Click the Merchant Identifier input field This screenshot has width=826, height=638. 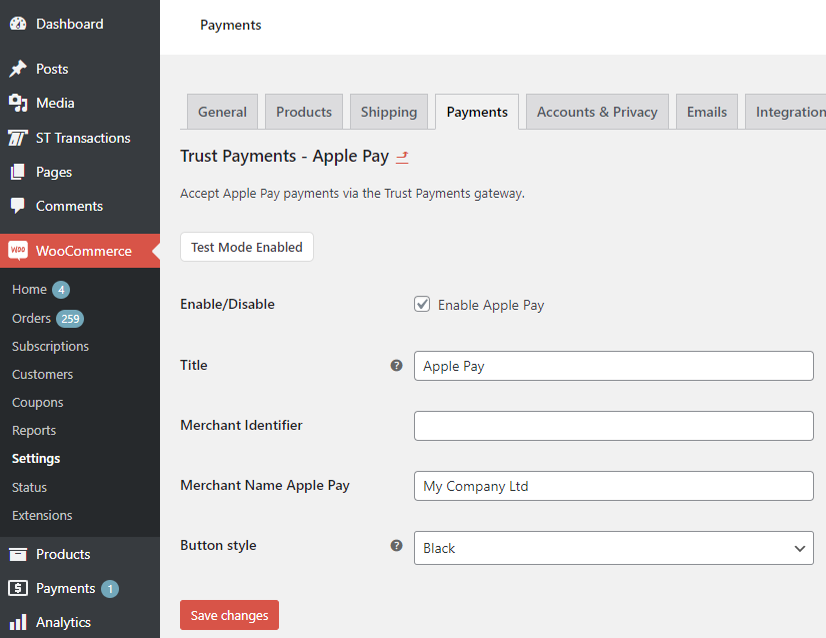[x=613, y=426]
